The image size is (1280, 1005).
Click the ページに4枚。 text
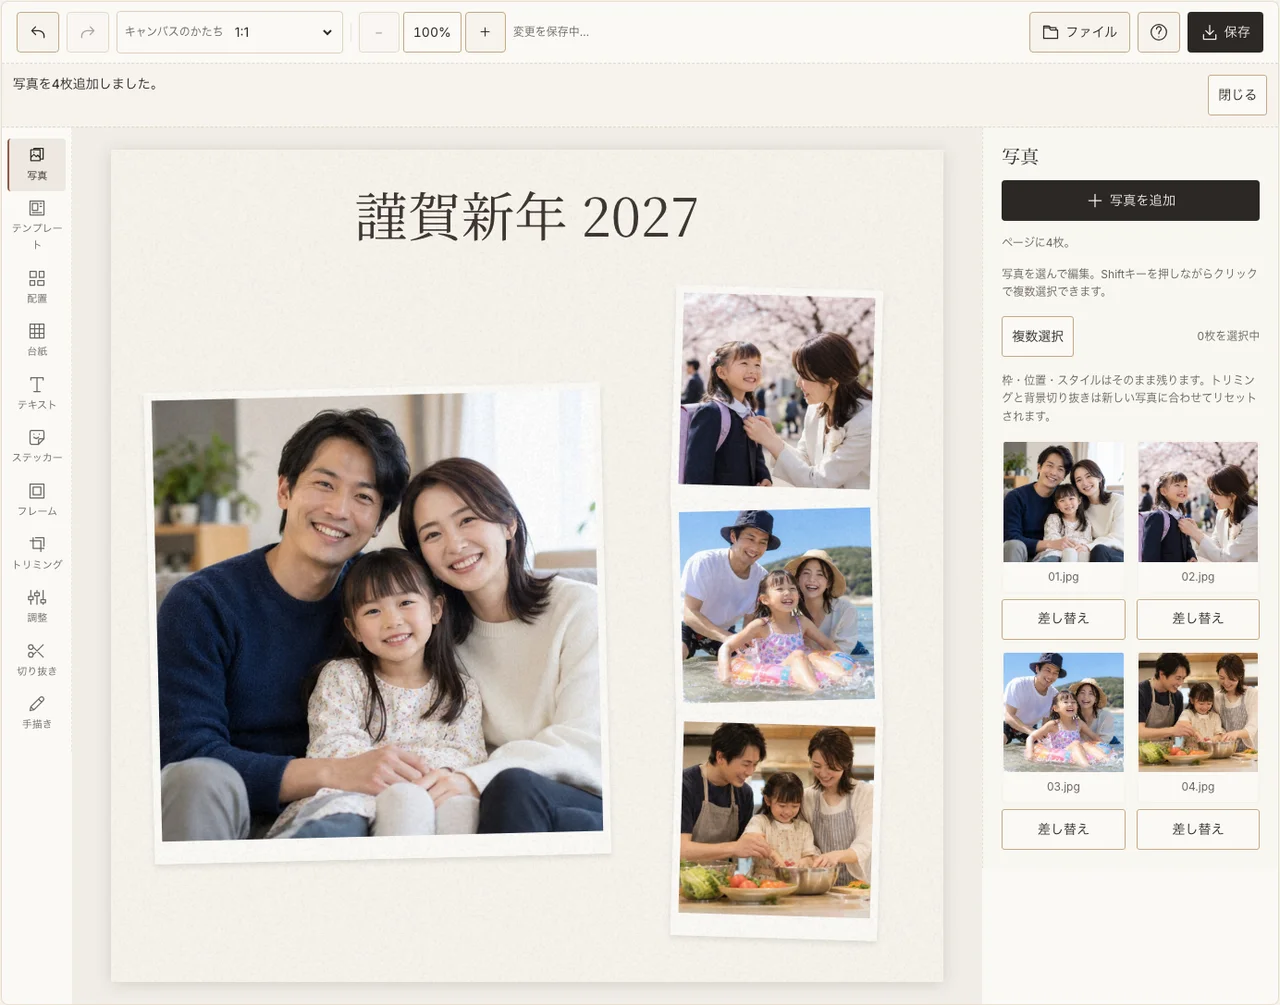[x=1036, y=242]
